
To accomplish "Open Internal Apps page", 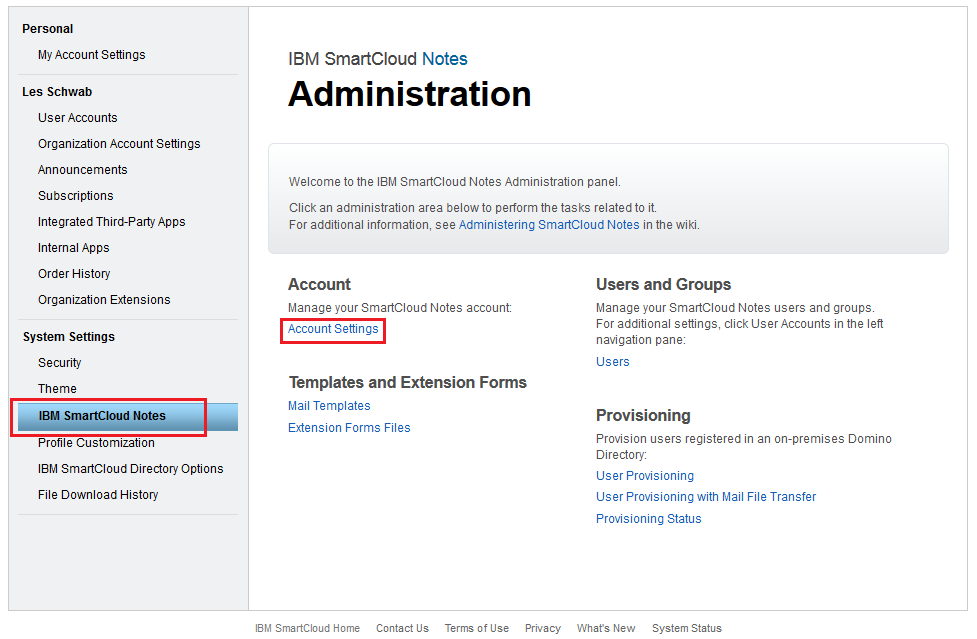I will click(x=73, y=248).
